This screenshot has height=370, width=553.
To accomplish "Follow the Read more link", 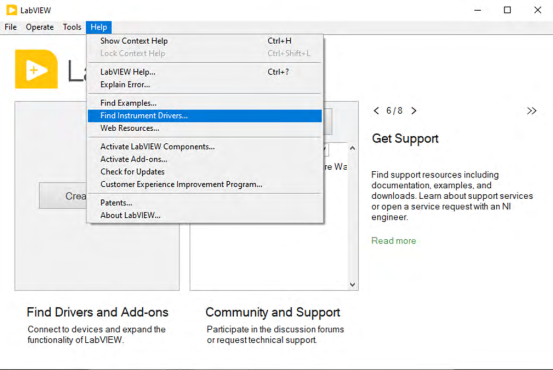I will tap(394, 241).
